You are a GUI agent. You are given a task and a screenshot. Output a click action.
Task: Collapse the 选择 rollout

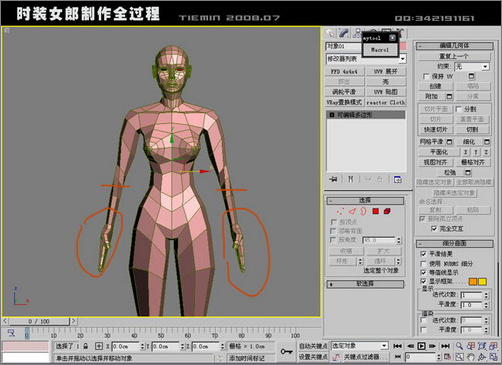365,200
